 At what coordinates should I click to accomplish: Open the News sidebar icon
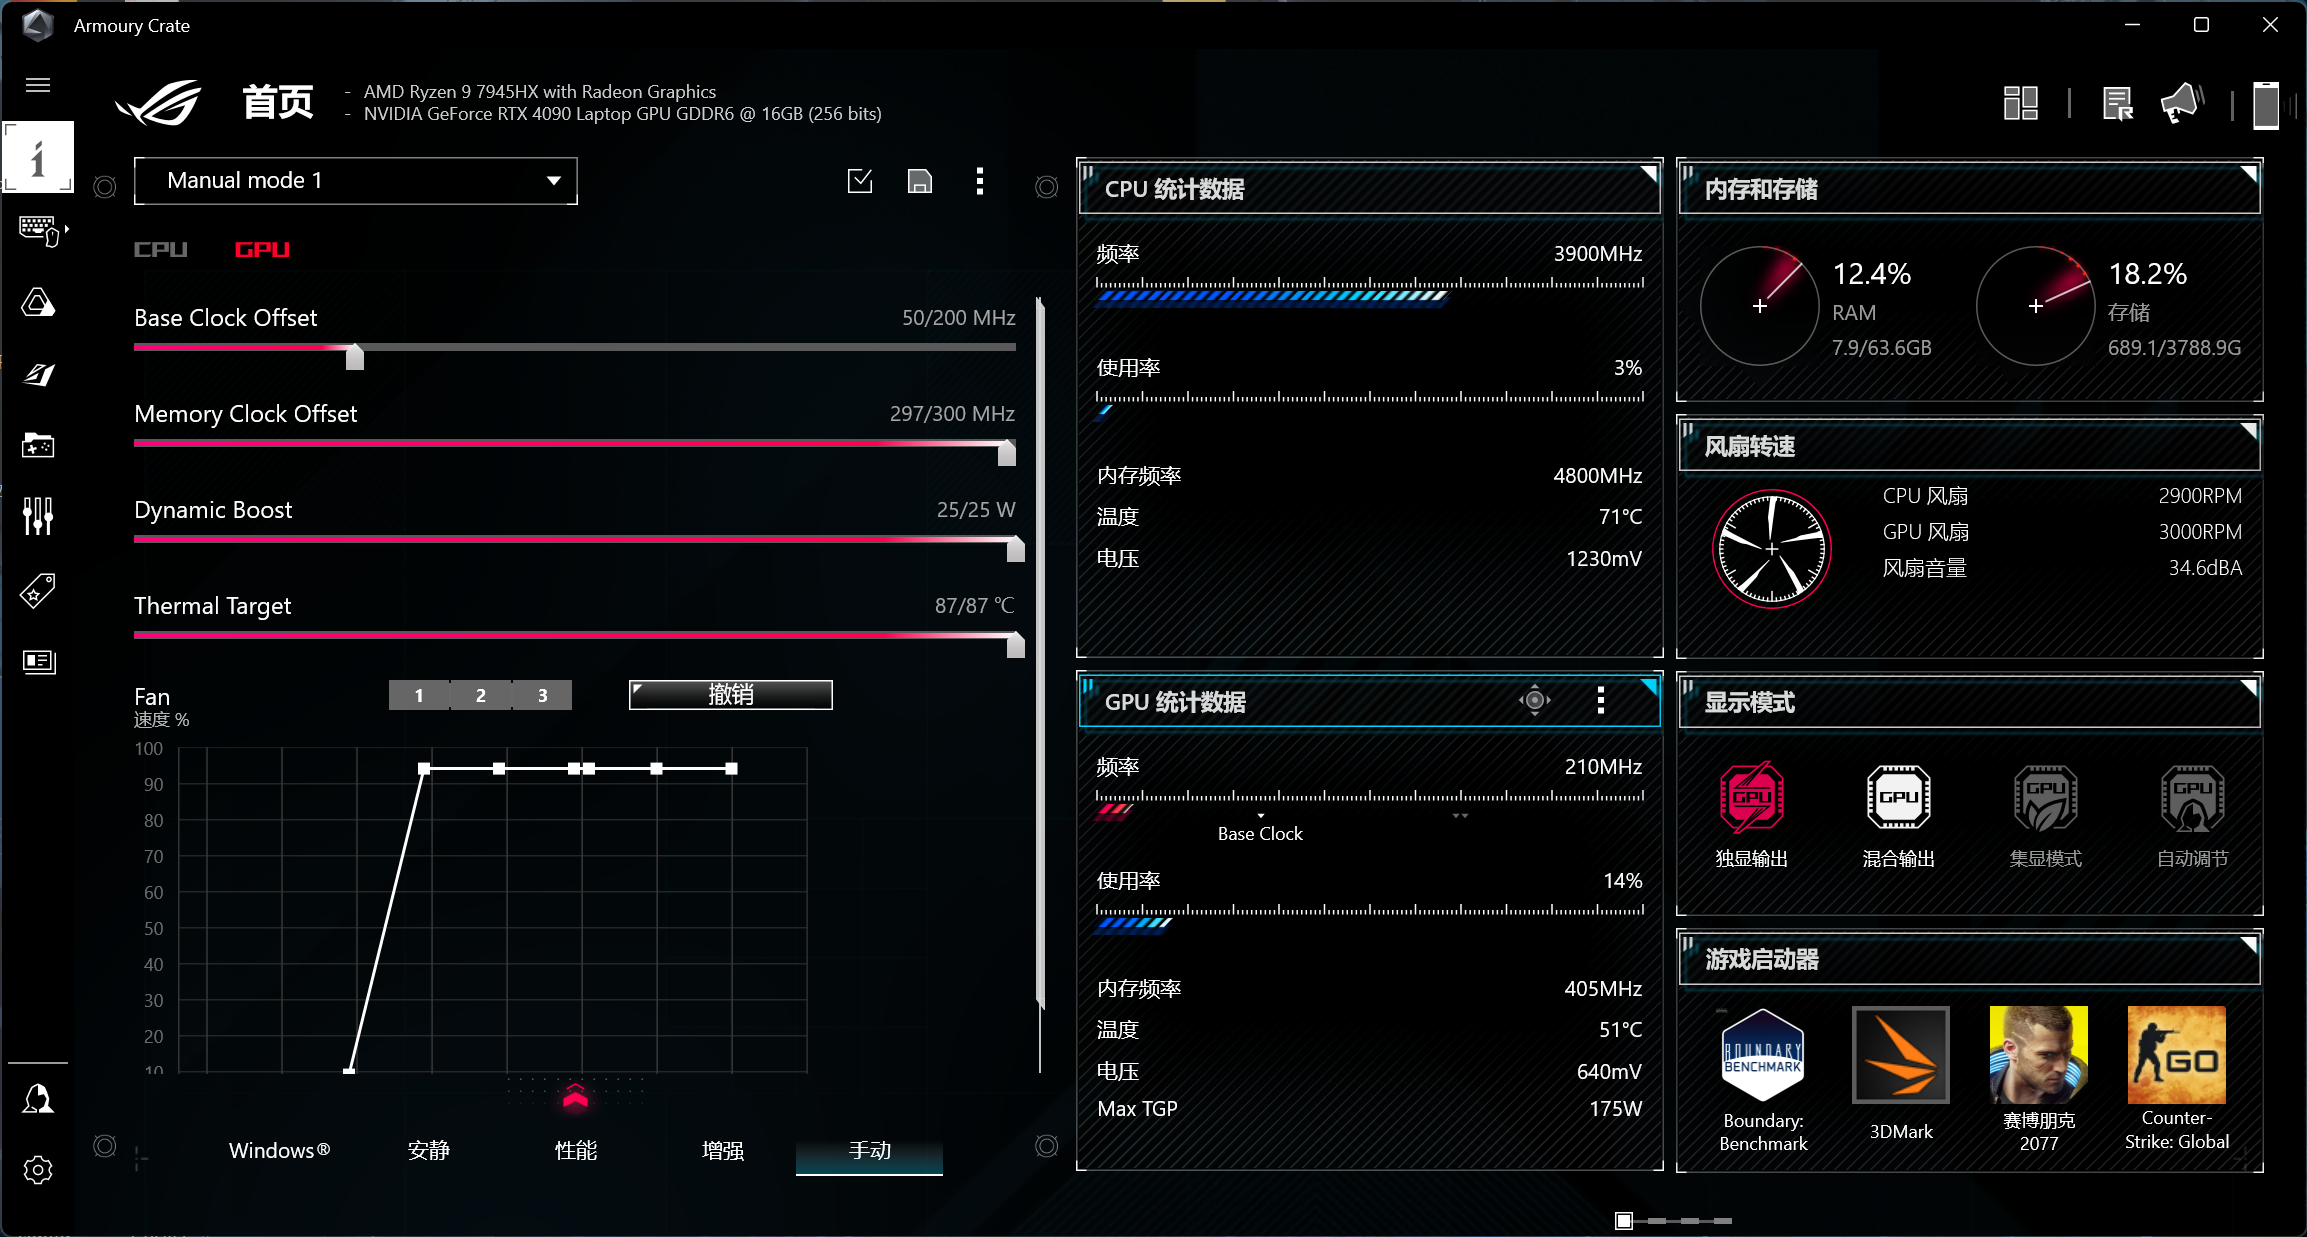[x=38, y=661]
